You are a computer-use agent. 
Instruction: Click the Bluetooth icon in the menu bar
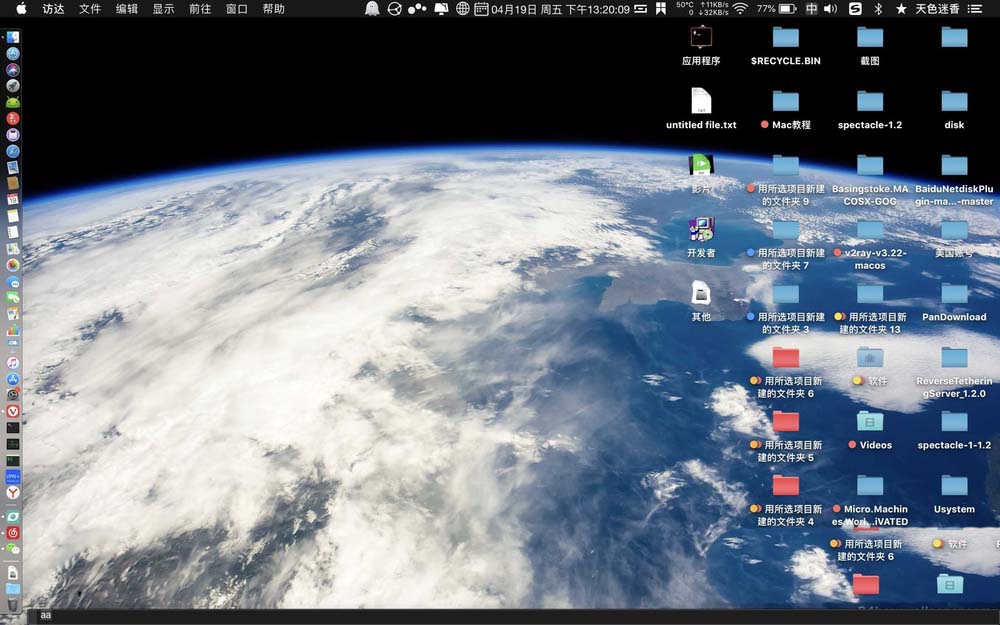pos(878,9)
